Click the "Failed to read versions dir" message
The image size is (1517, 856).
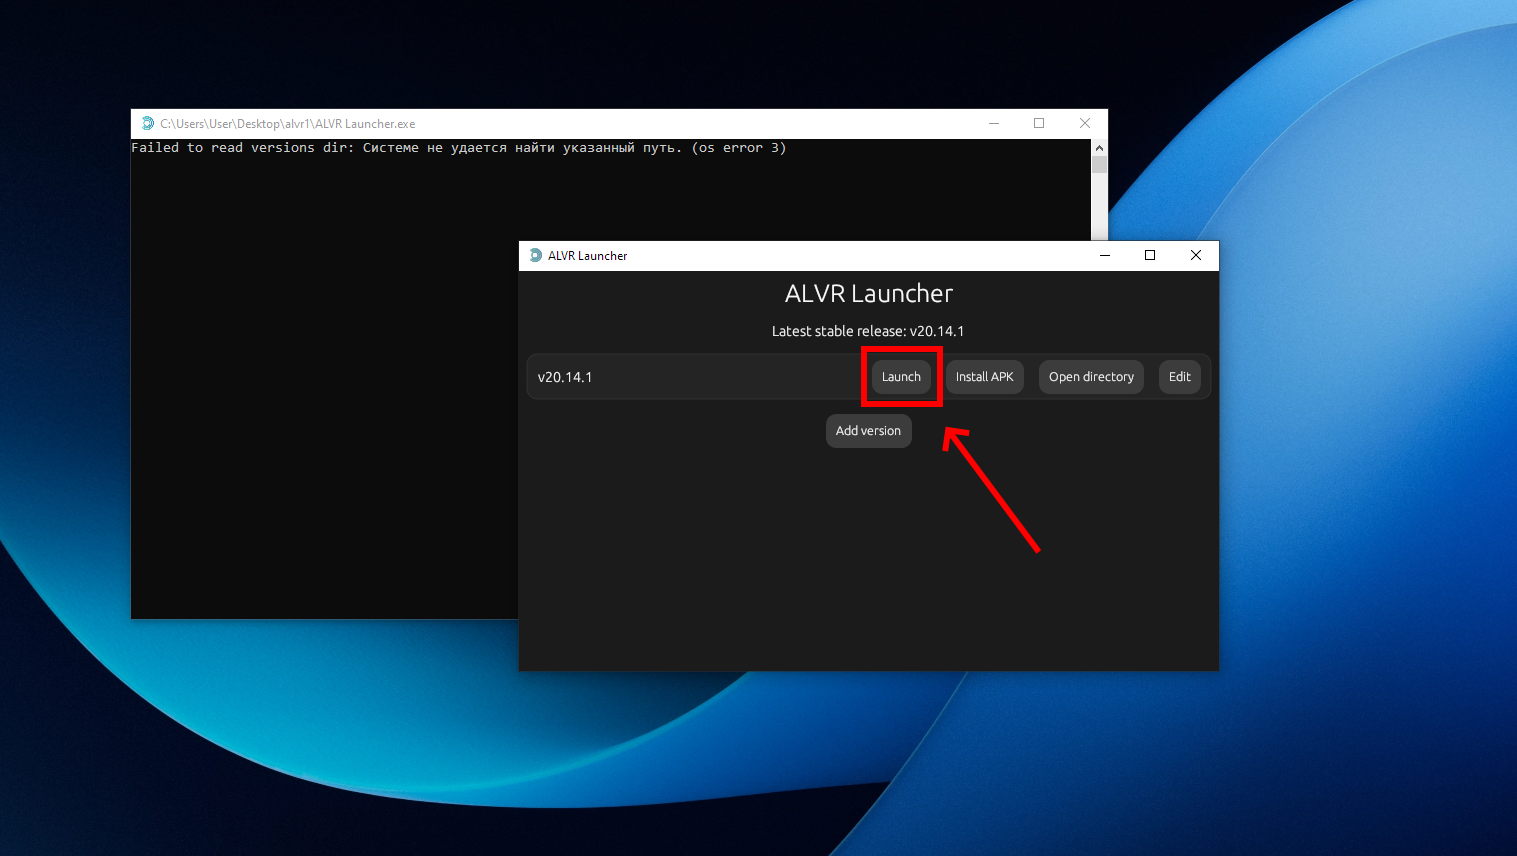(x=458, y=148)
